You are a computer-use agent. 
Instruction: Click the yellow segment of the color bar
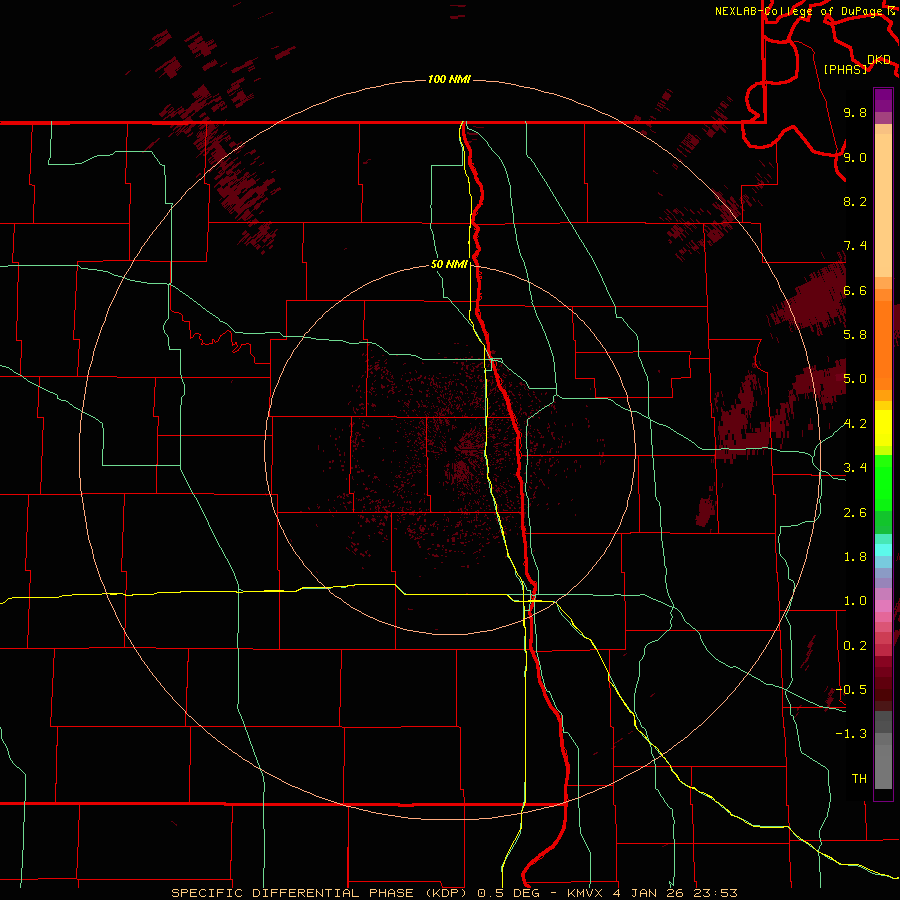click(883, 428)
